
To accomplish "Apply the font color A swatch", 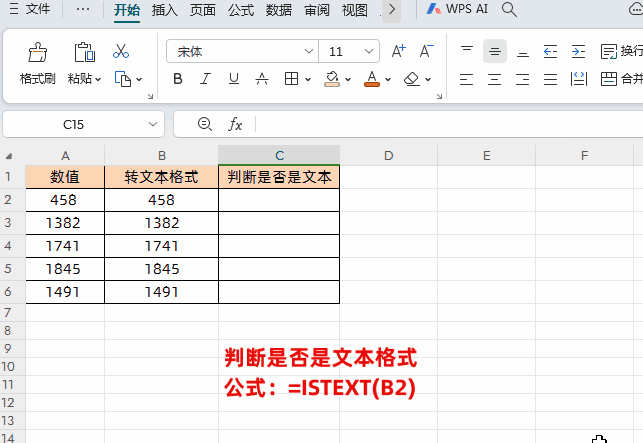I will click(372, 79).
